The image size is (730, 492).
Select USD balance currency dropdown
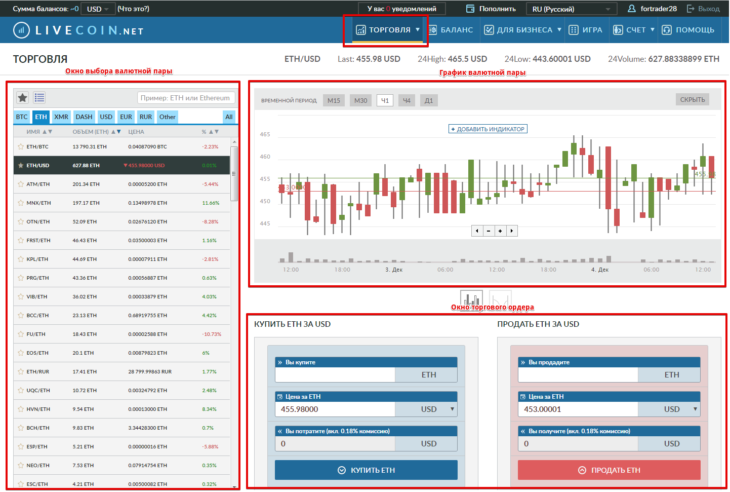tap(97, 9)
